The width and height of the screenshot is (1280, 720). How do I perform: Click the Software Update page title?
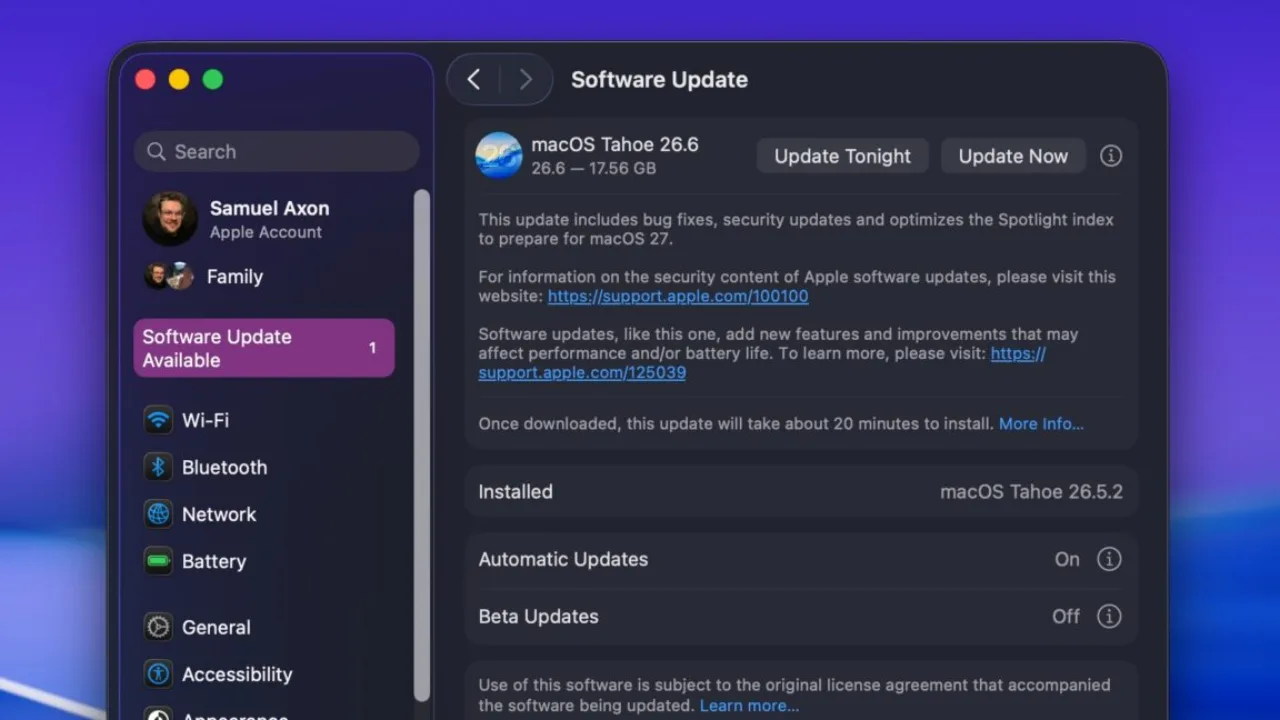click(659, 80)
